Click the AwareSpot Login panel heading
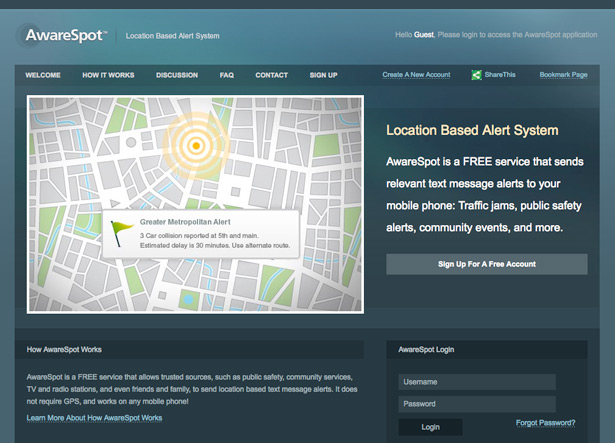The height and width of the screenshot is (443, 615). [x=426, y=349]
